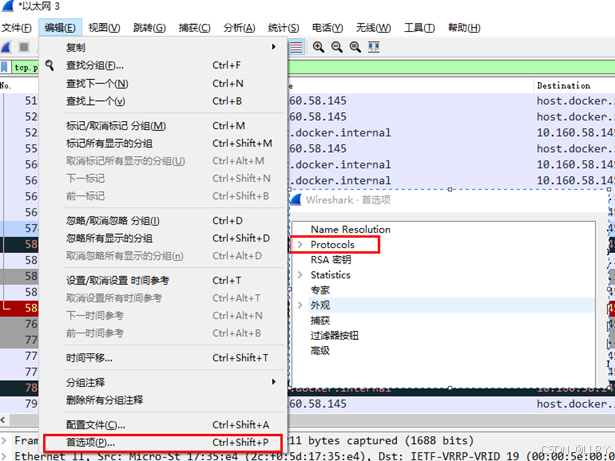The height and width of the screenshot is (461, 615).
Task: Select packet row numbered 51
Action: (x=308, y=101)
